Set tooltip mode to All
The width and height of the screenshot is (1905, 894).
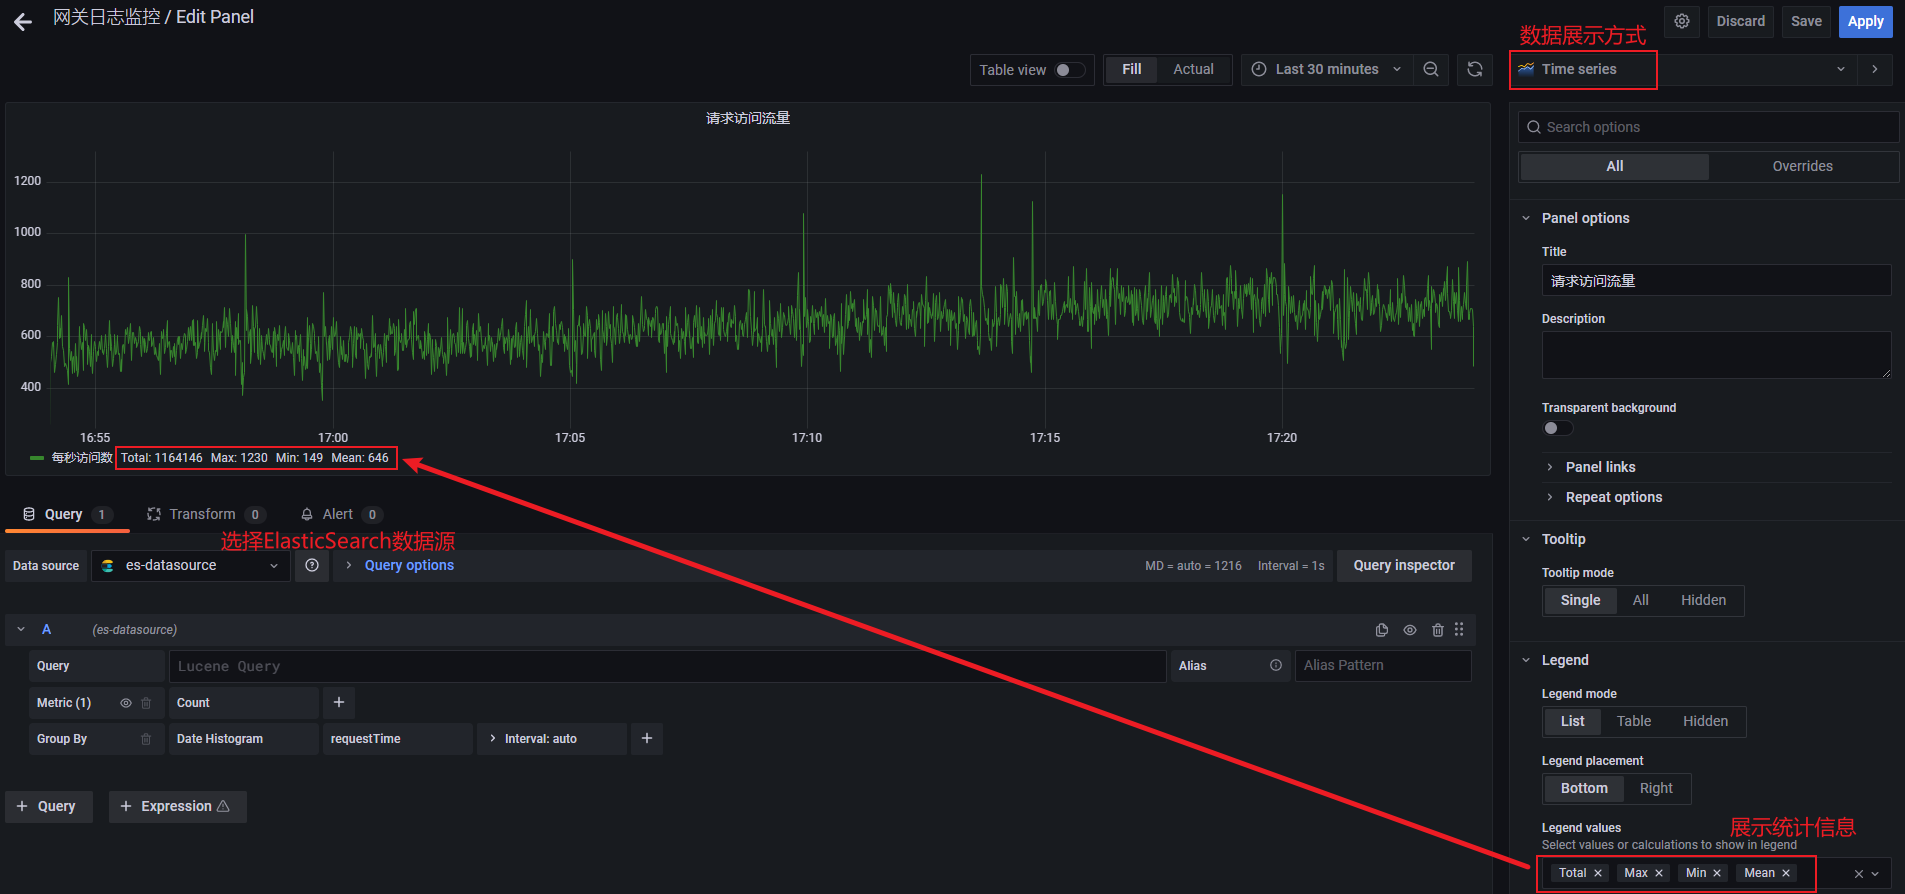click(x=1640, y=600)
